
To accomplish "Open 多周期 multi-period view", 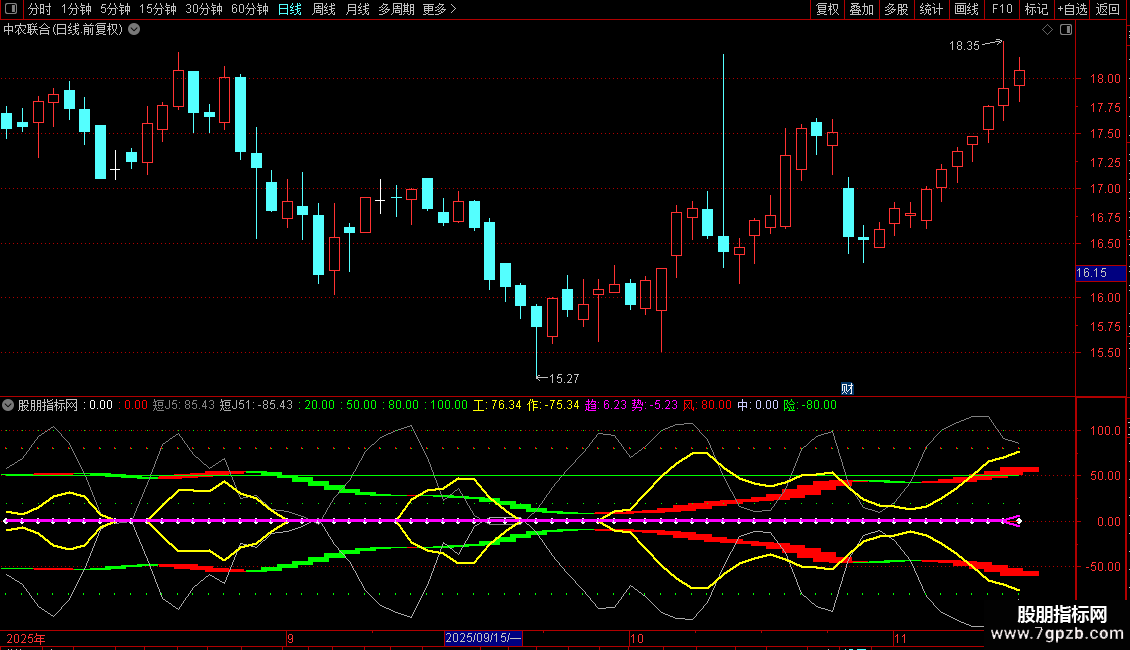I will point(396,9).
